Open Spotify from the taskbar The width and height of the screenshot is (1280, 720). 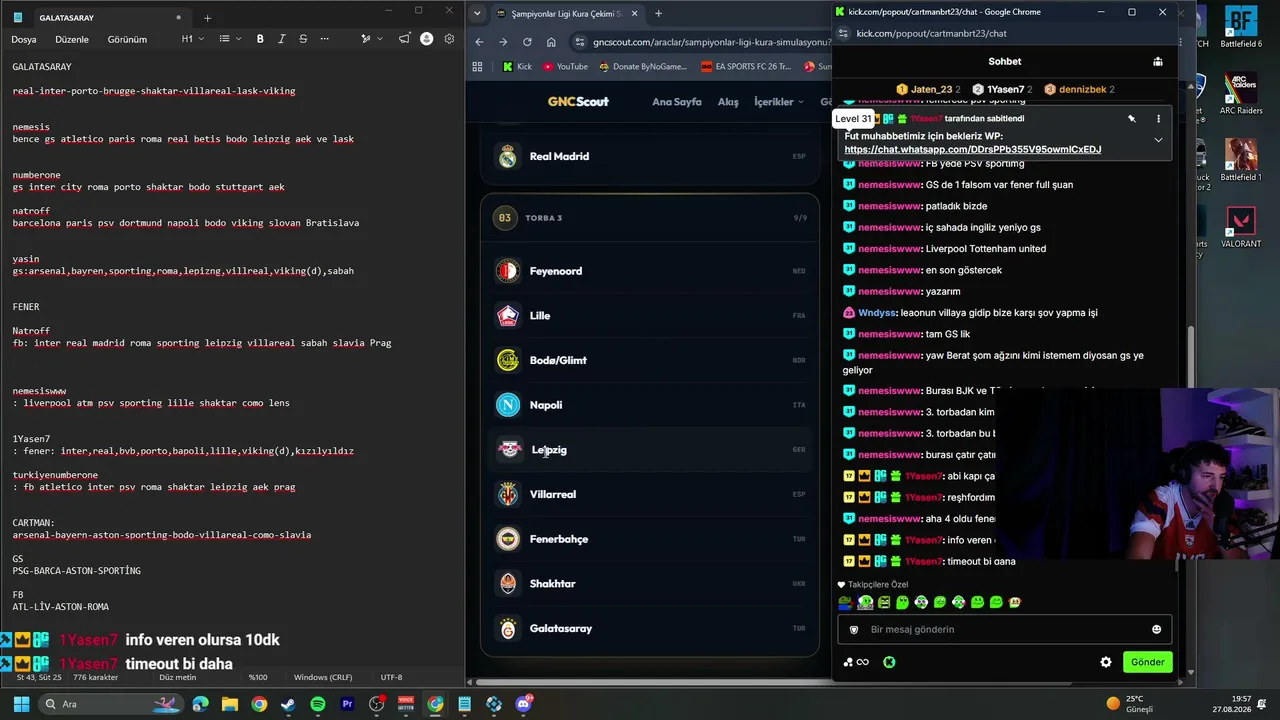click(x=318, y=704)
